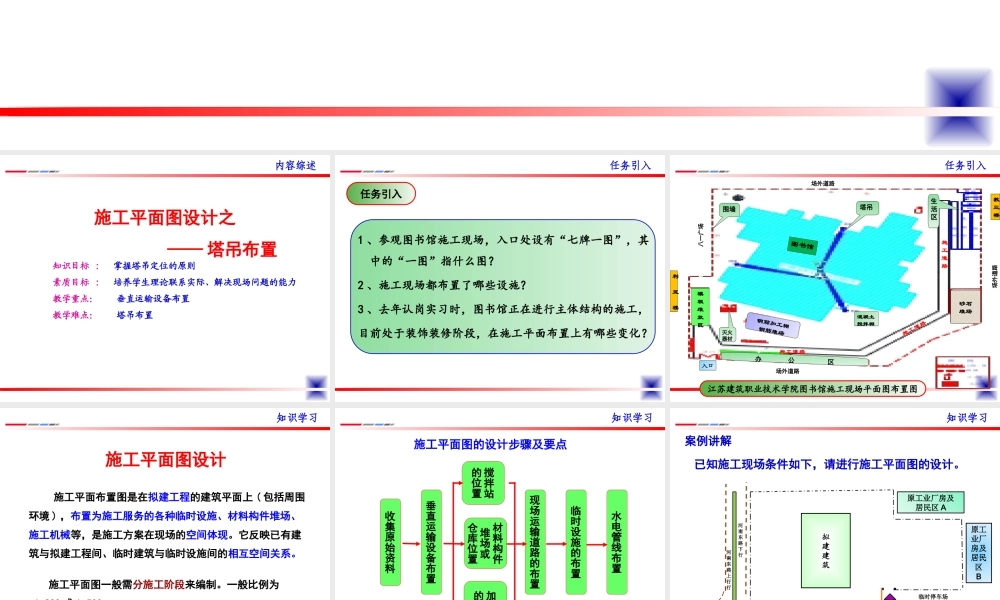The height and width of the screenshot is (600, 1000).
Task: Click the 图墙 callout on site plan
Action: [729, 209]
